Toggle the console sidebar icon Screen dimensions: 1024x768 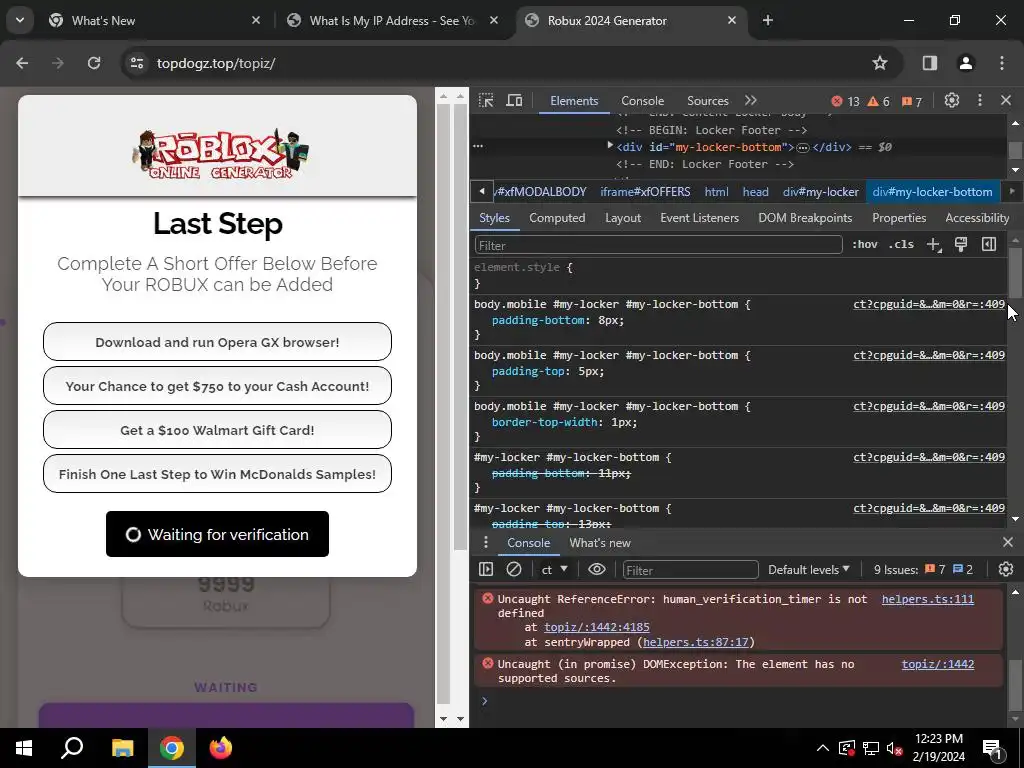(486, 569)
